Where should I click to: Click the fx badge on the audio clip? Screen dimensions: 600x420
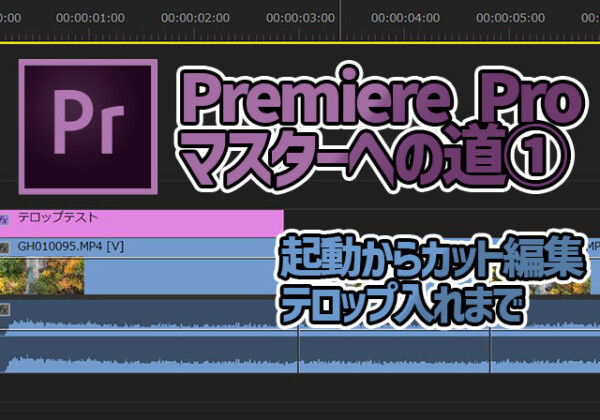(4, 310)
